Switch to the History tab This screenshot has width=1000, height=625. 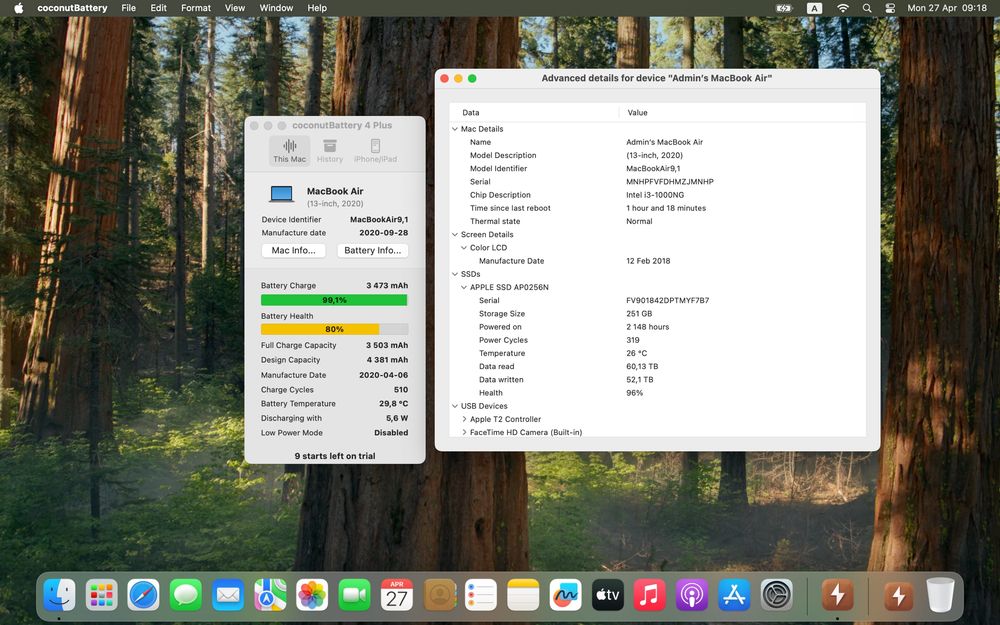coord(330,151)
